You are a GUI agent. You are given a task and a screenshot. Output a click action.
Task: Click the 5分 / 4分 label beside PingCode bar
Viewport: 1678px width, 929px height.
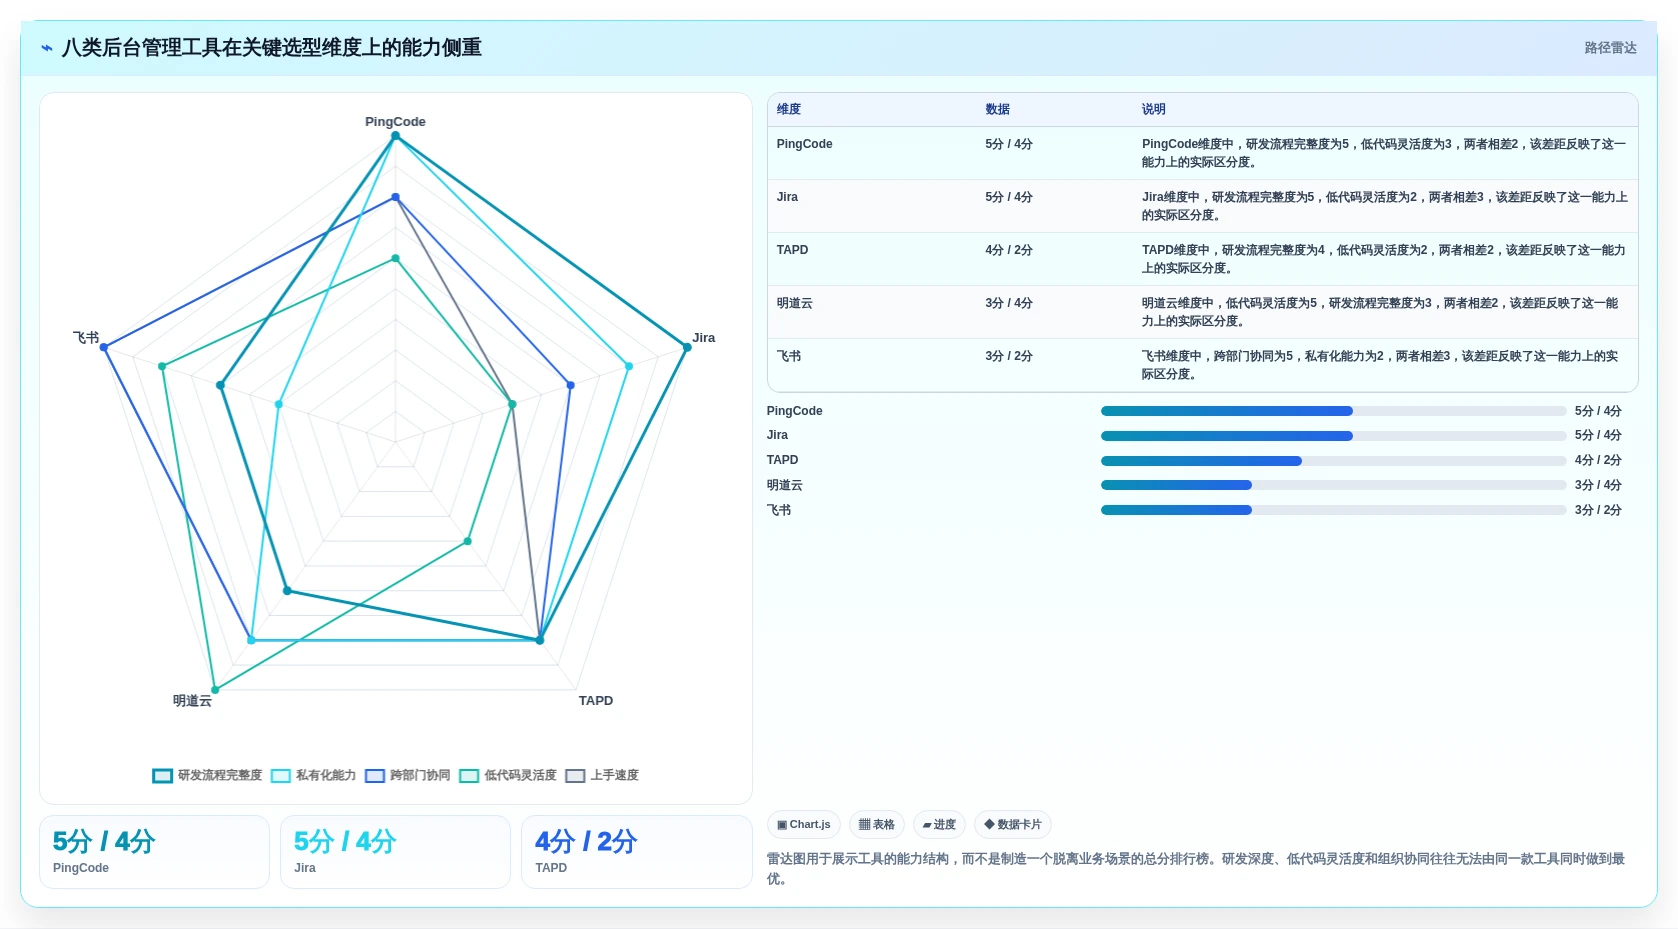click(1598, 411)
